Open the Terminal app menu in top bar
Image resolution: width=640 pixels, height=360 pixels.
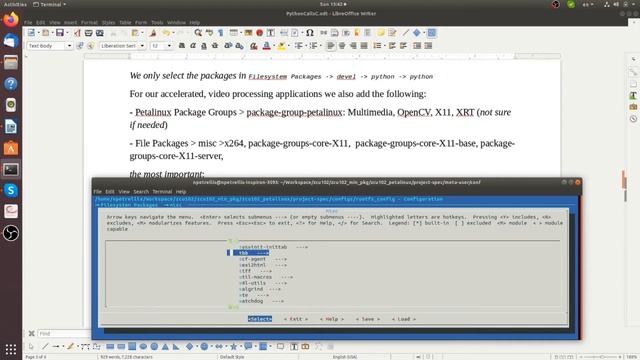49,4
